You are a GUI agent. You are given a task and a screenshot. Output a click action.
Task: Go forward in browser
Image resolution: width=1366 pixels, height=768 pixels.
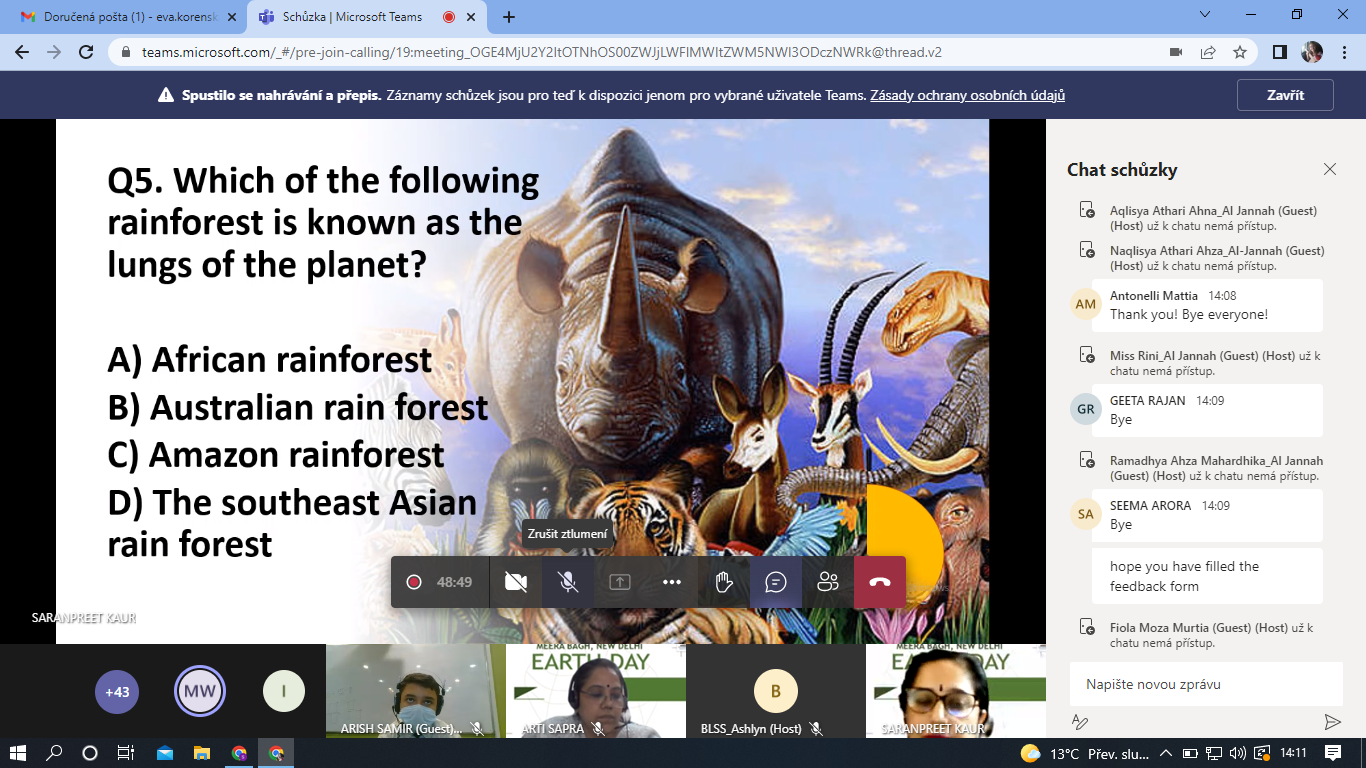coord(54,52)
